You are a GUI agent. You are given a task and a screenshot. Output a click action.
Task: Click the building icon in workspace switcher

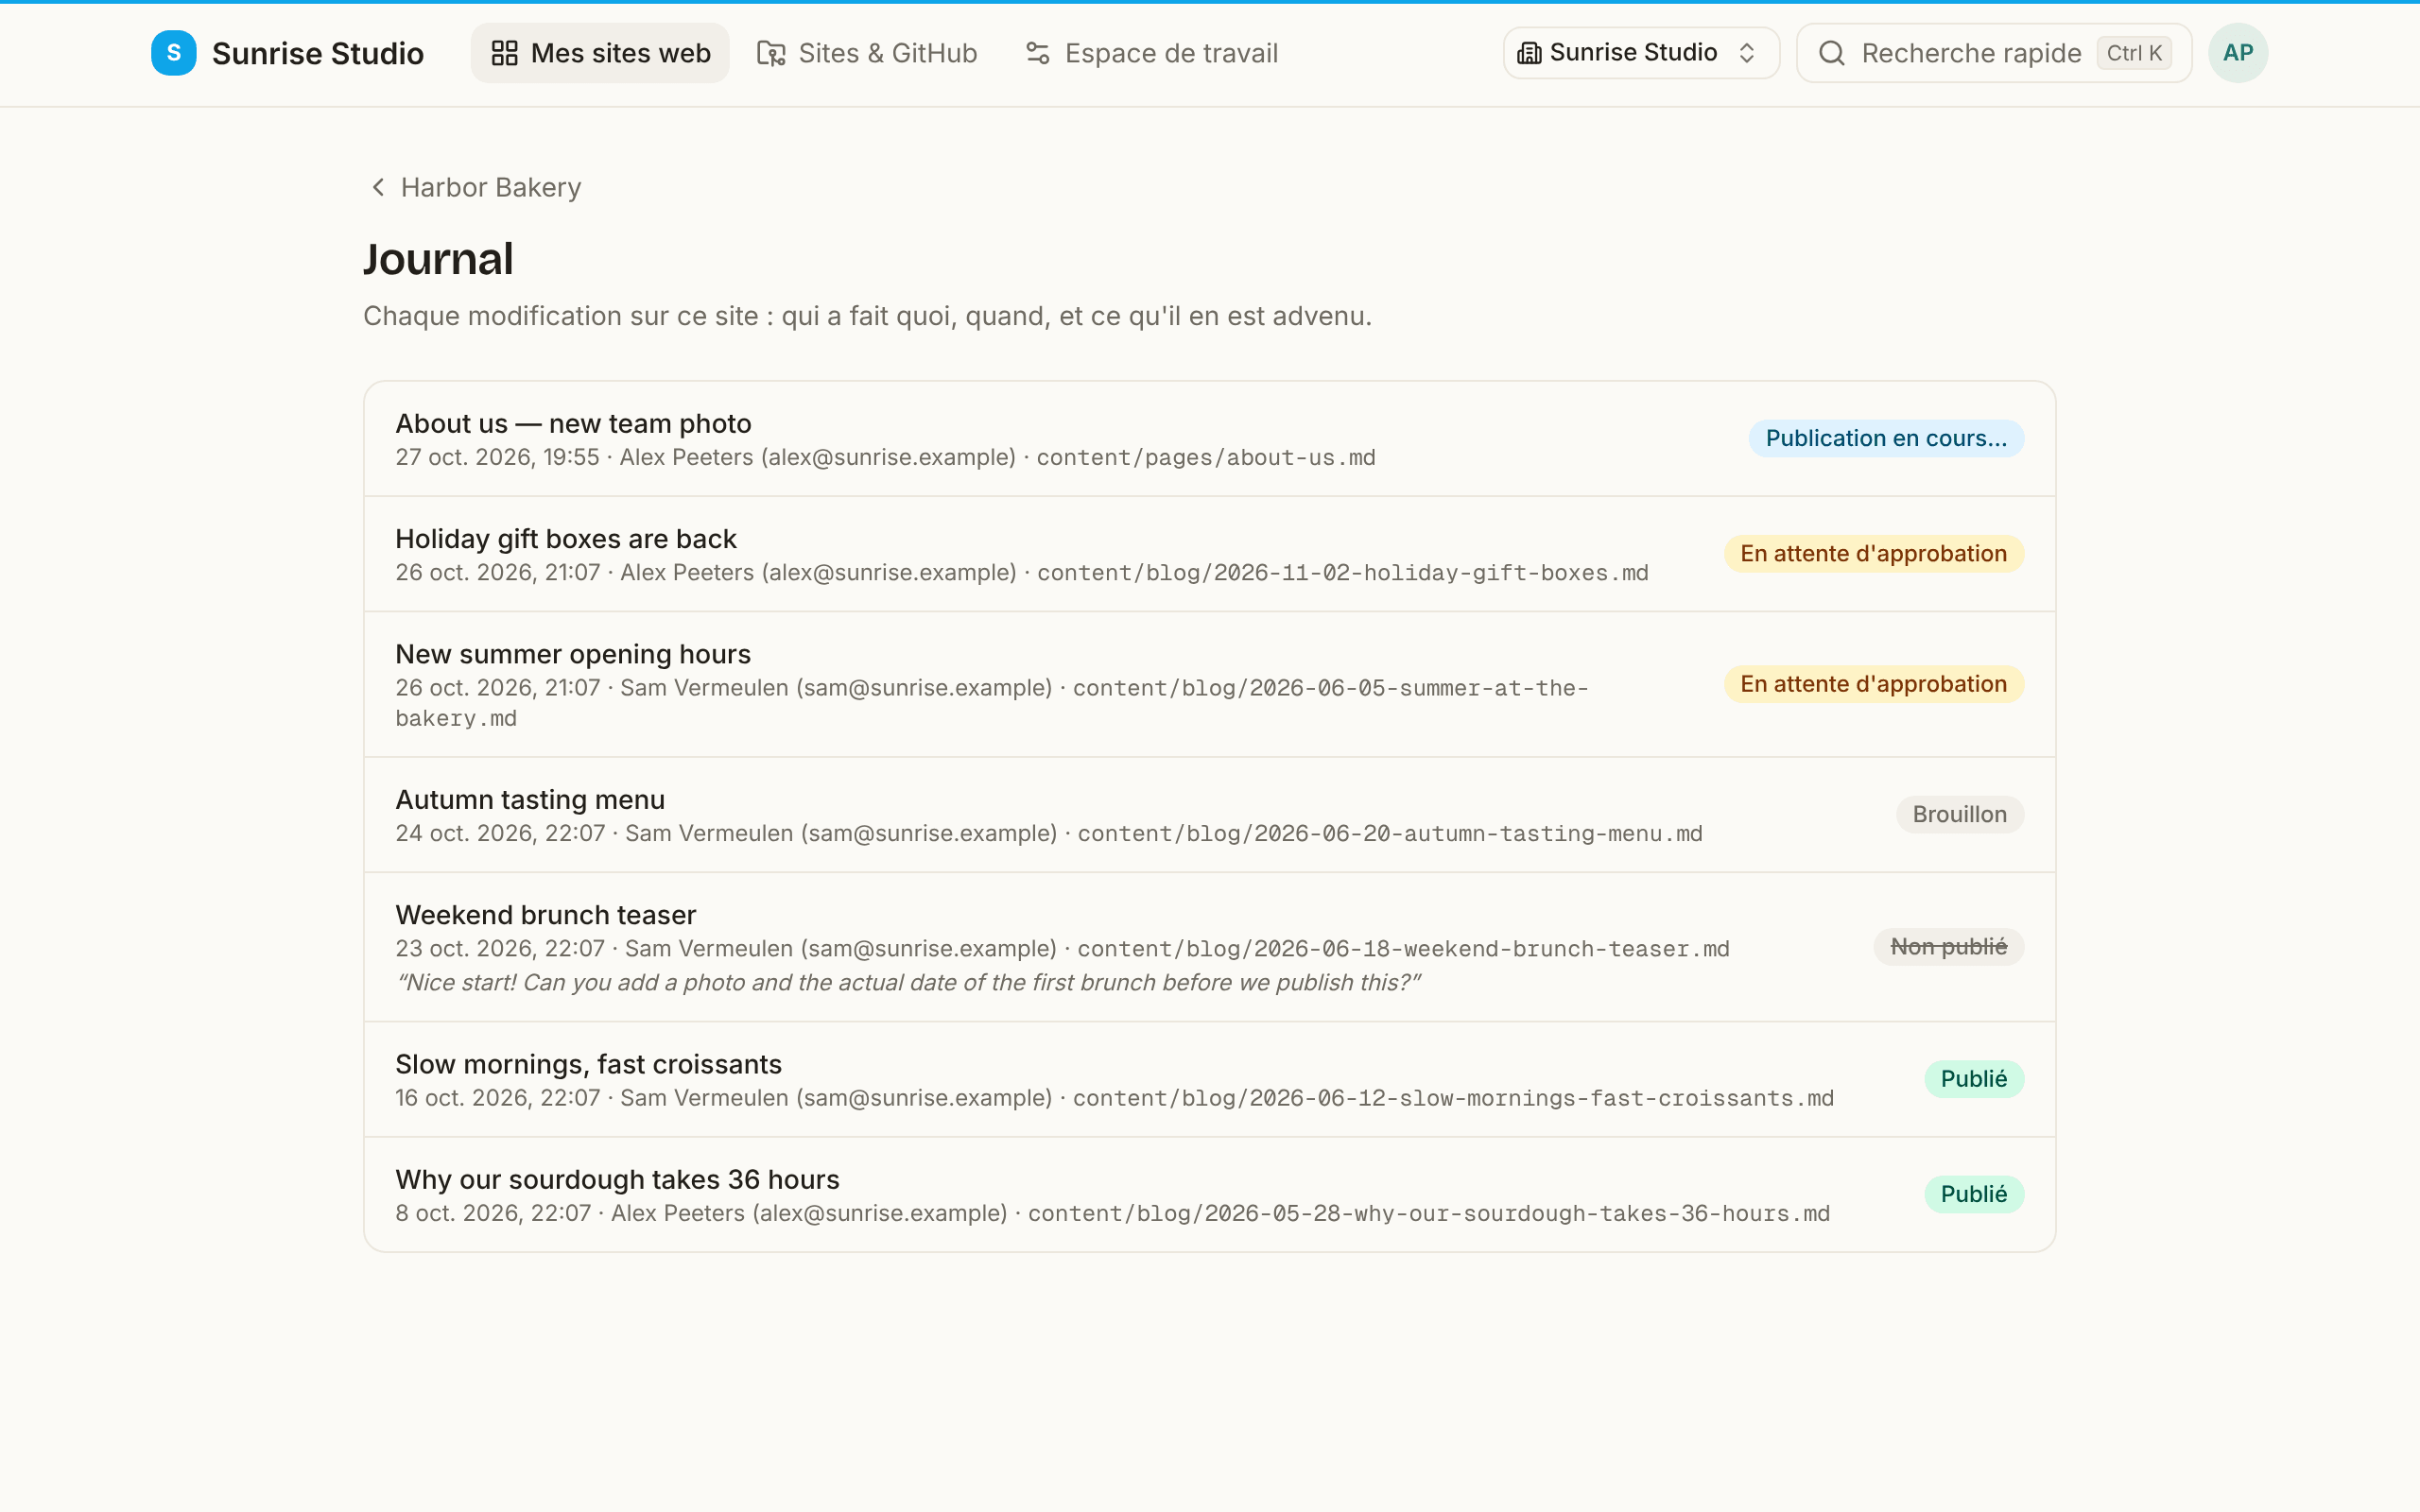coord(1529,53)
